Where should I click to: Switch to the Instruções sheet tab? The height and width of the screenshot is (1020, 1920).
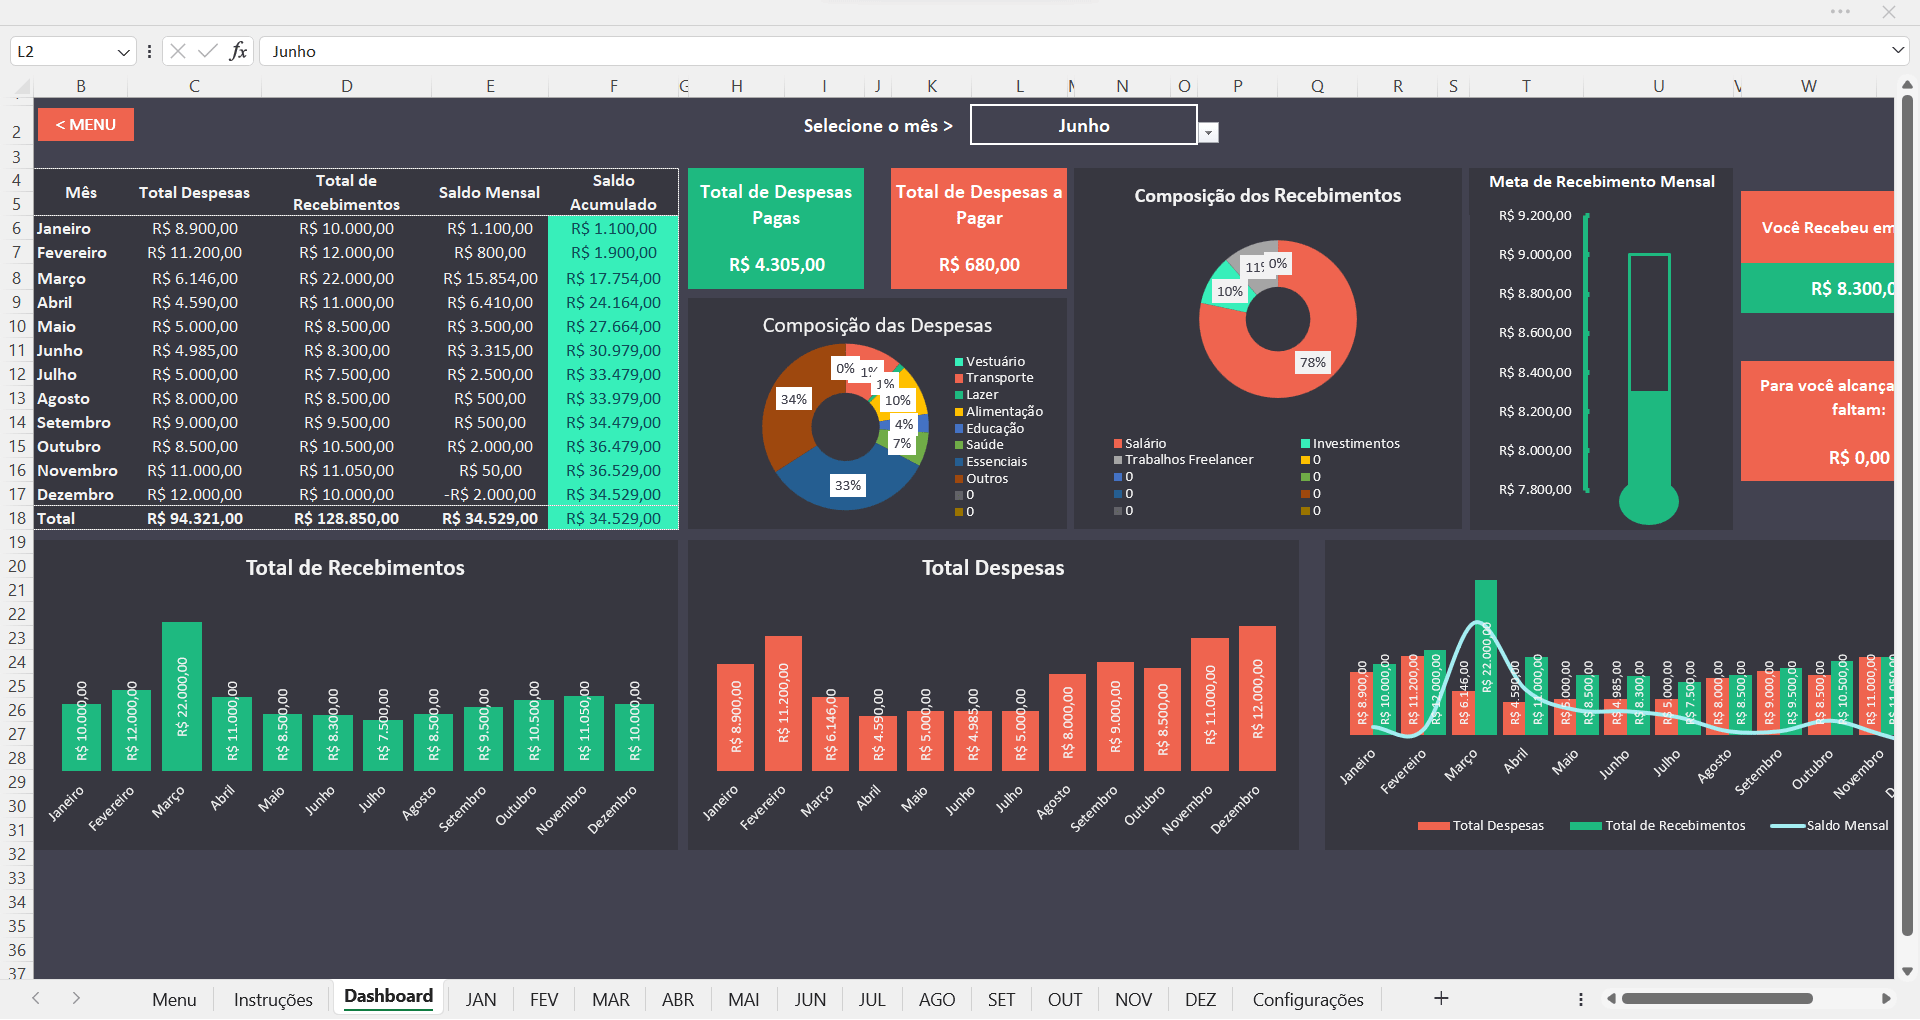273,999
